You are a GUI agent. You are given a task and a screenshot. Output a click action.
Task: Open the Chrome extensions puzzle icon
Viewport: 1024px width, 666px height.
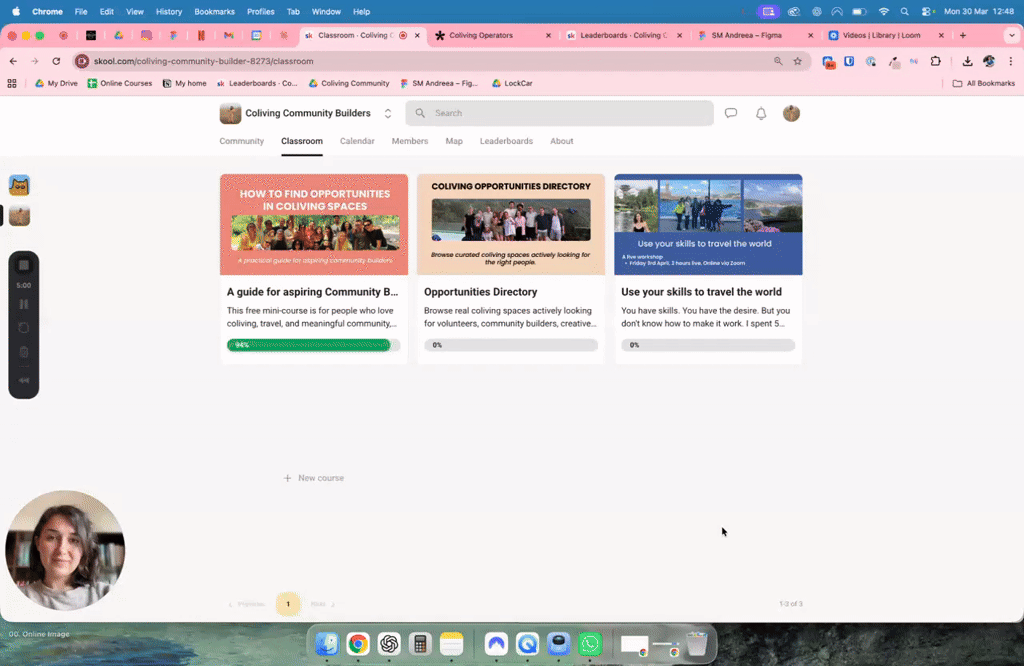[936, 60]
